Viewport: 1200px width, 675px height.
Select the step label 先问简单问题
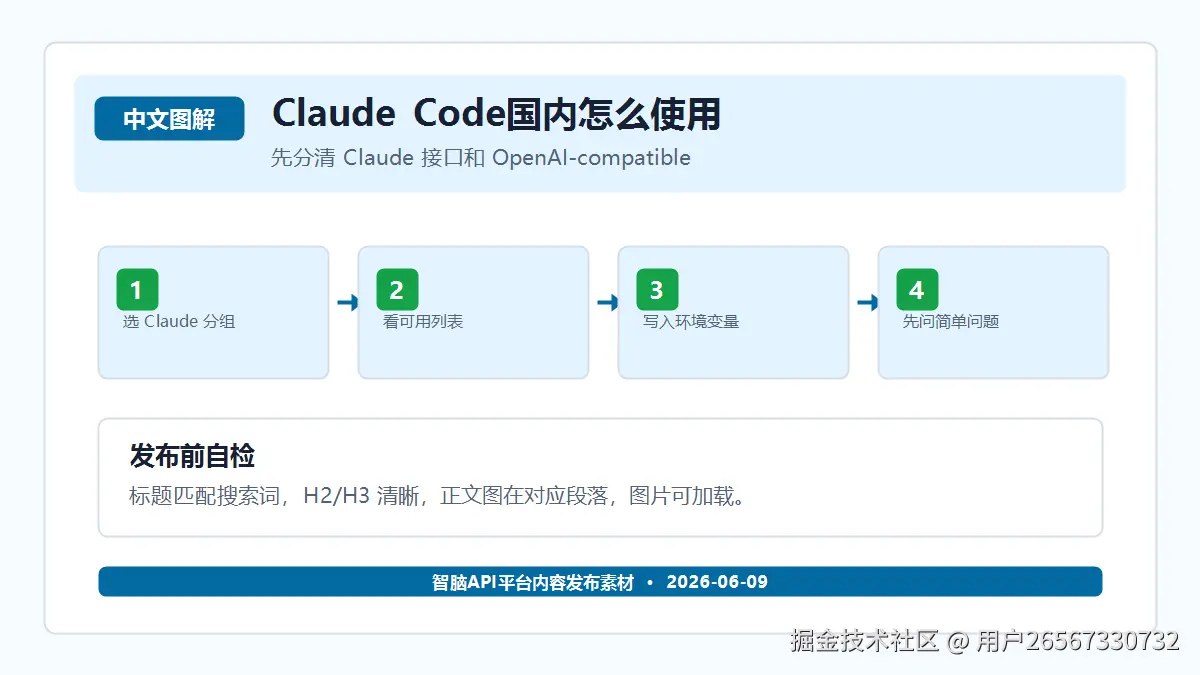pos(951,322)
